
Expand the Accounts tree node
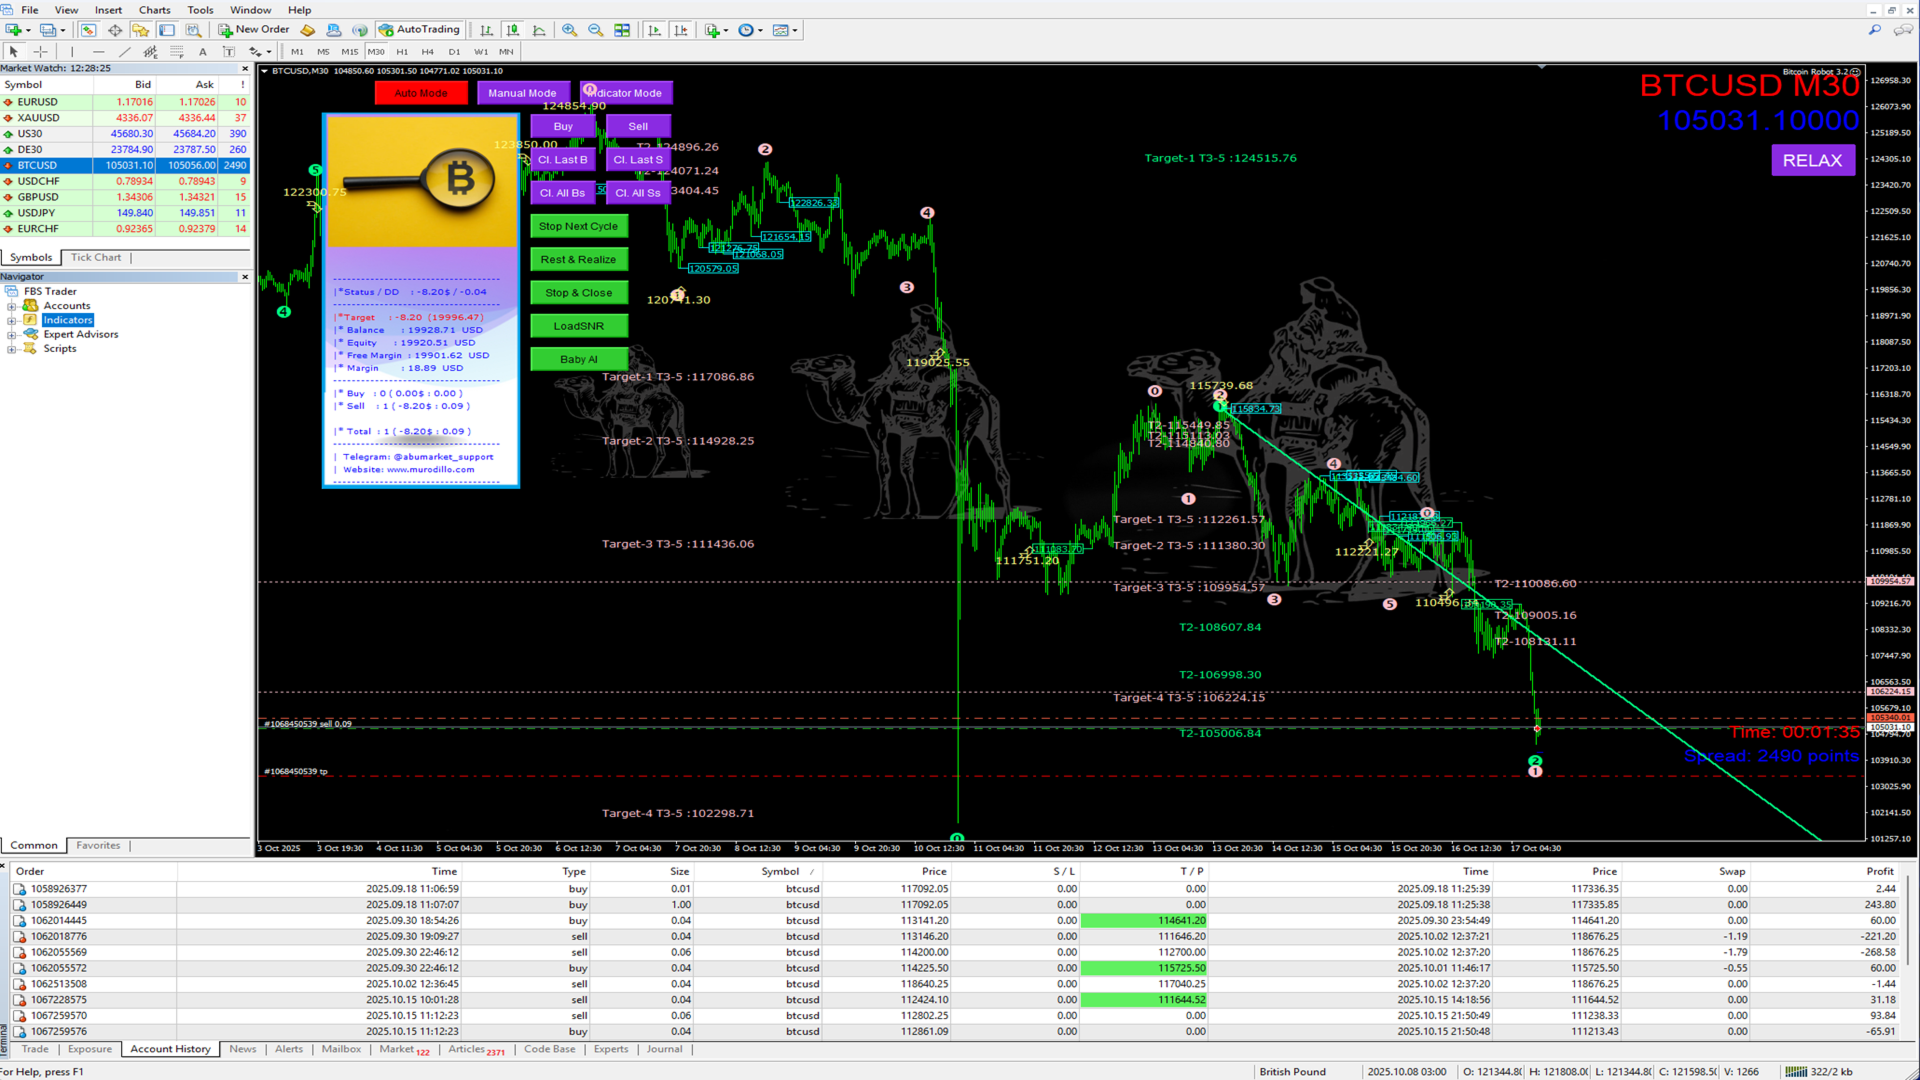(x=11, y=306)
